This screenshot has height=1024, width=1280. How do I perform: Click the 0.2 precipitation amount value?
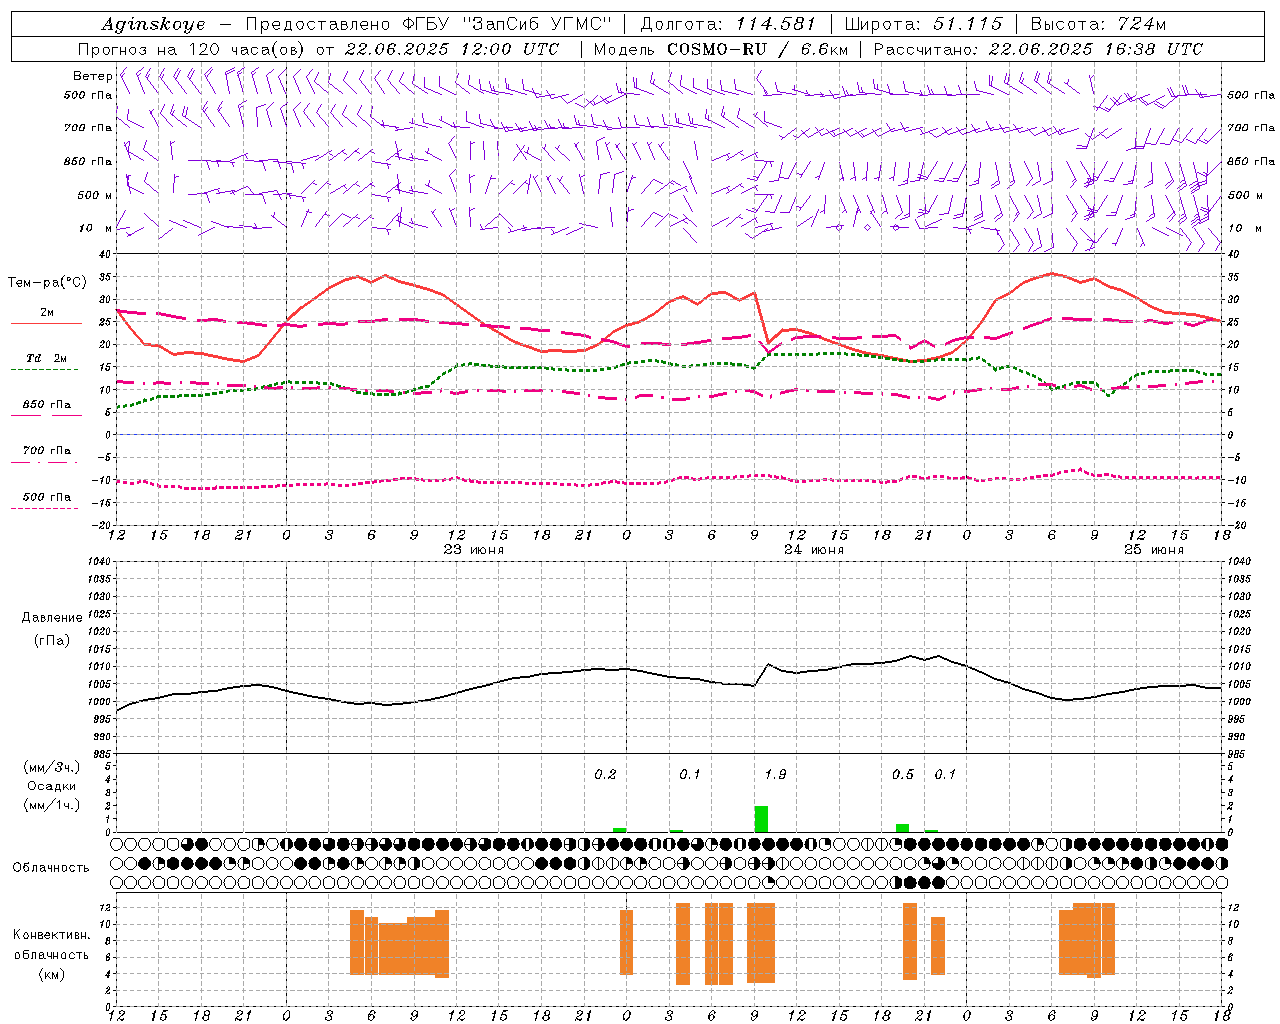605,775
